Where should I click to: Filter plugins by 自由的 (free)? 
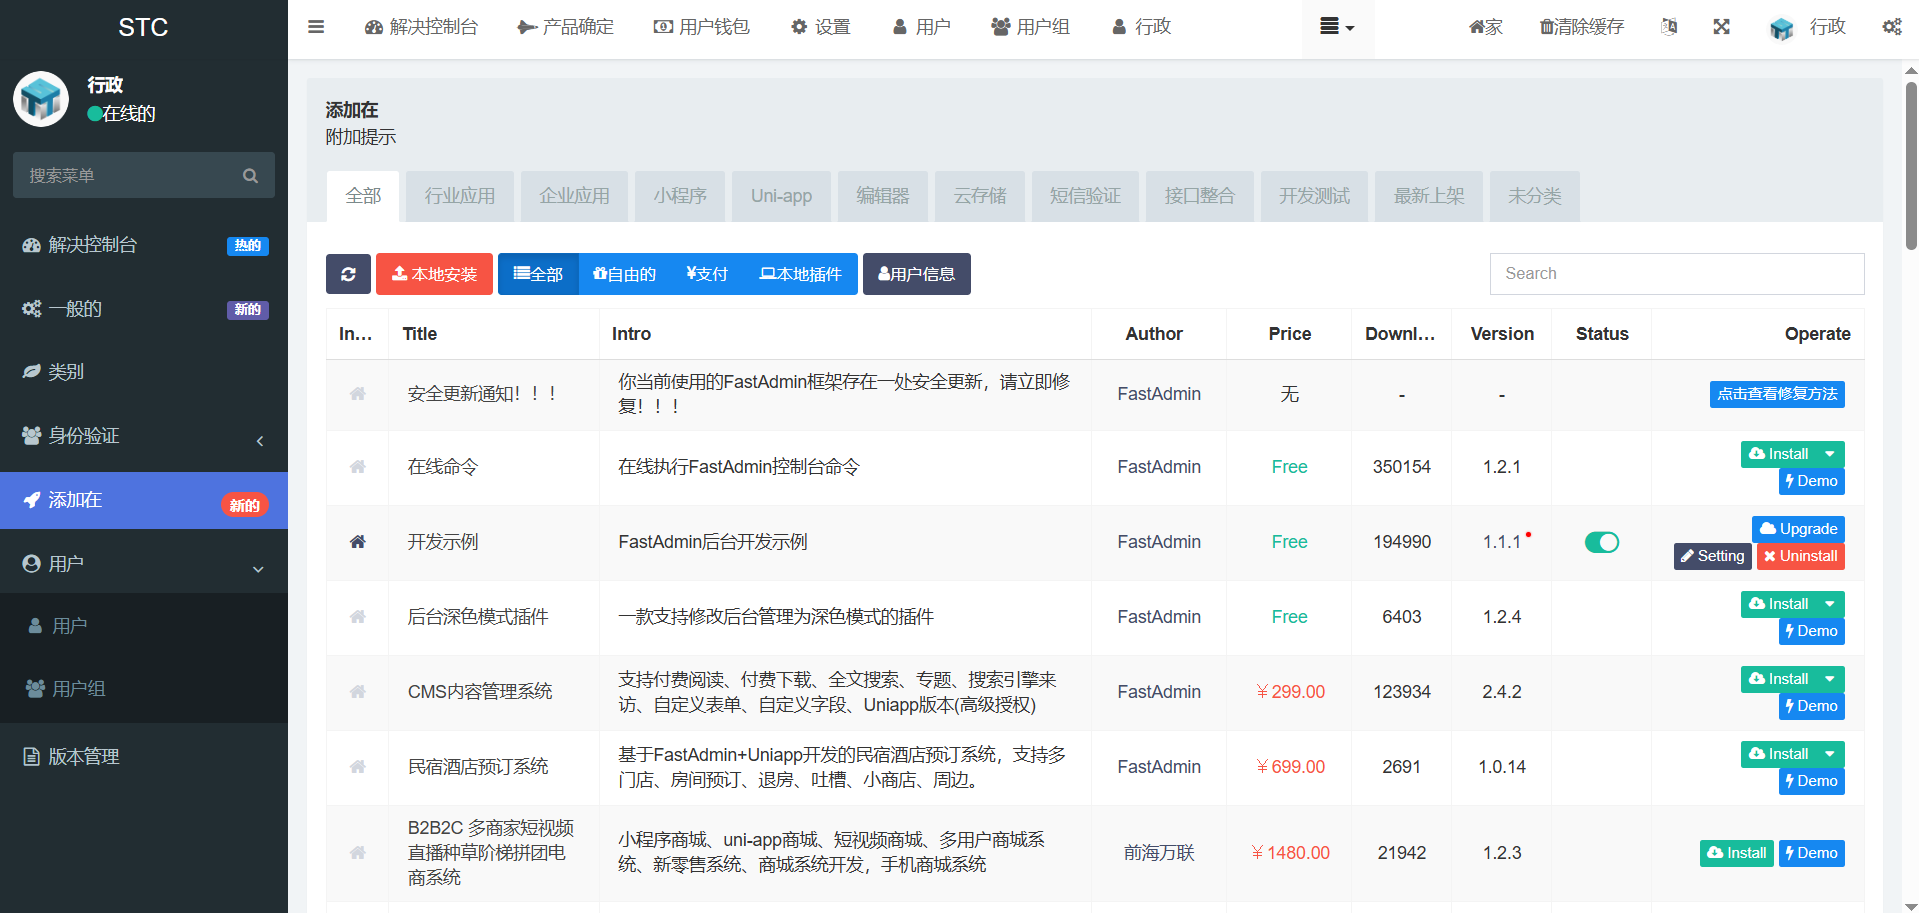click(x=624, y=274)
